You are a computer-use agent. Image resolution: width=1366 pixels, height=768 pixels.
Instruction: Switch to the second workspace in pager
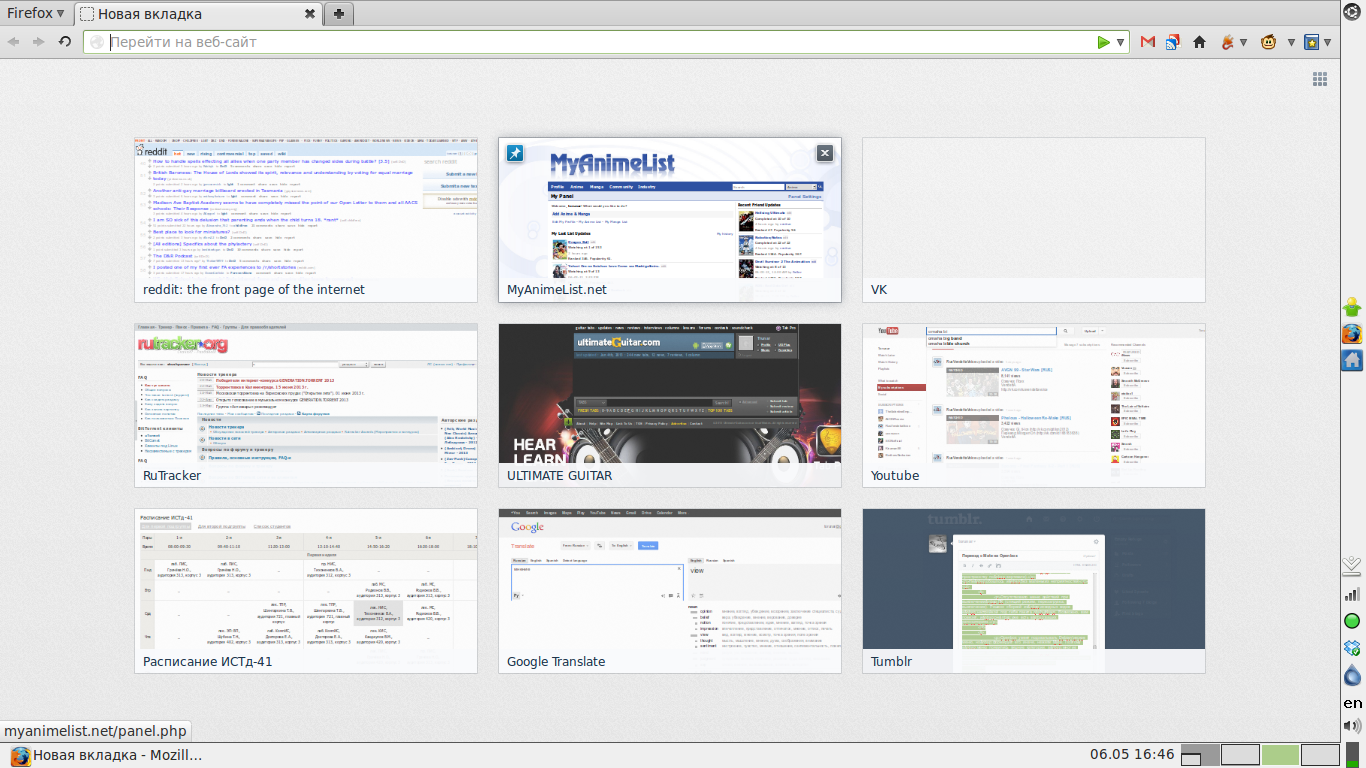[x=1240, y=755]
